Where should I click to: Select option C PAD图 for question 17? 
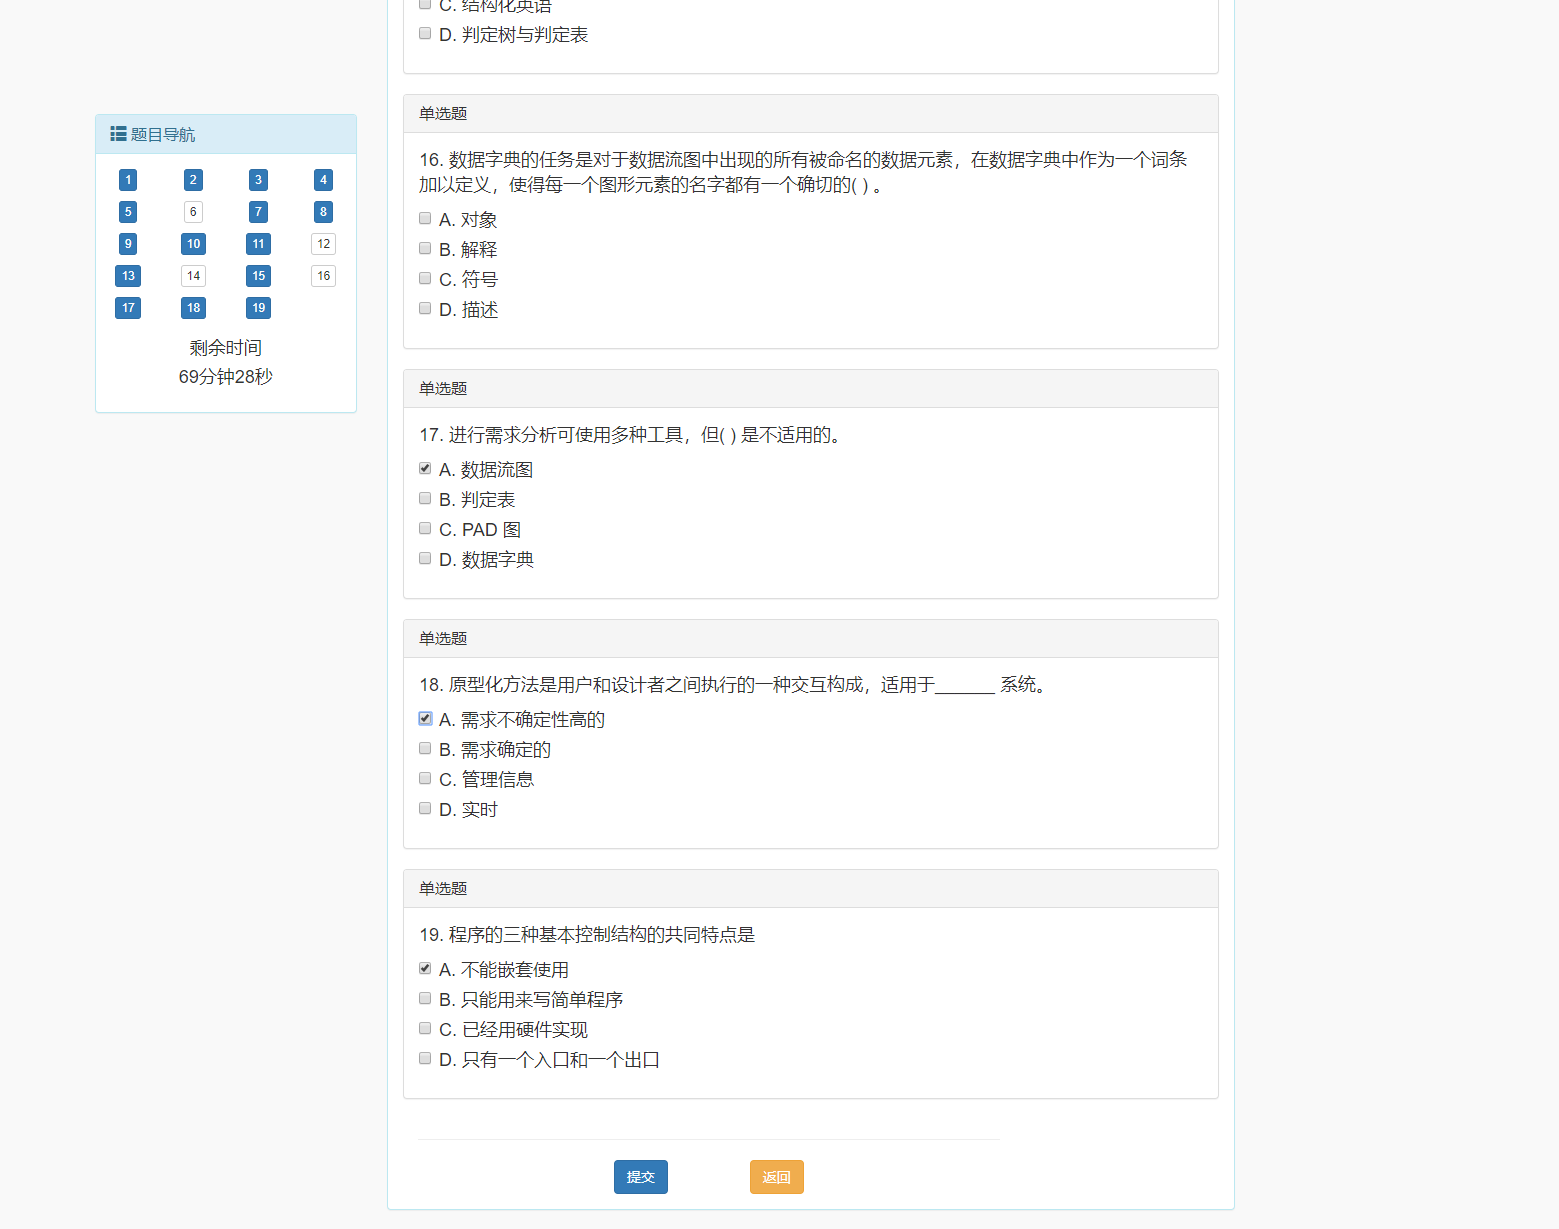point(424,527)
